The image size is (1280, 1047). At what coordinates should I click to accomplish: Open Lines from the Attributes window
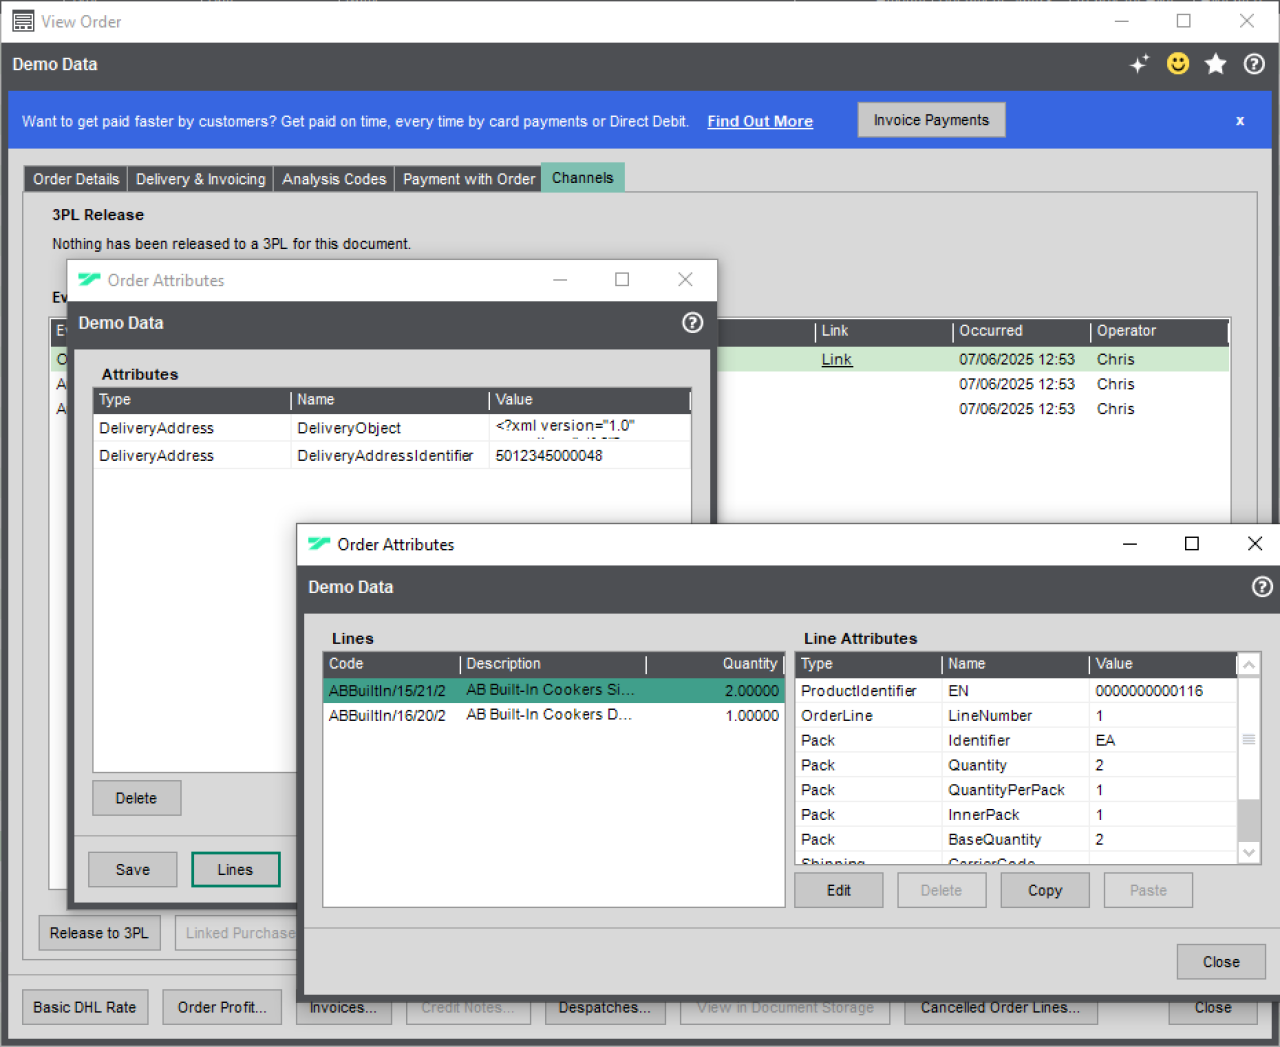pos(235,870)
